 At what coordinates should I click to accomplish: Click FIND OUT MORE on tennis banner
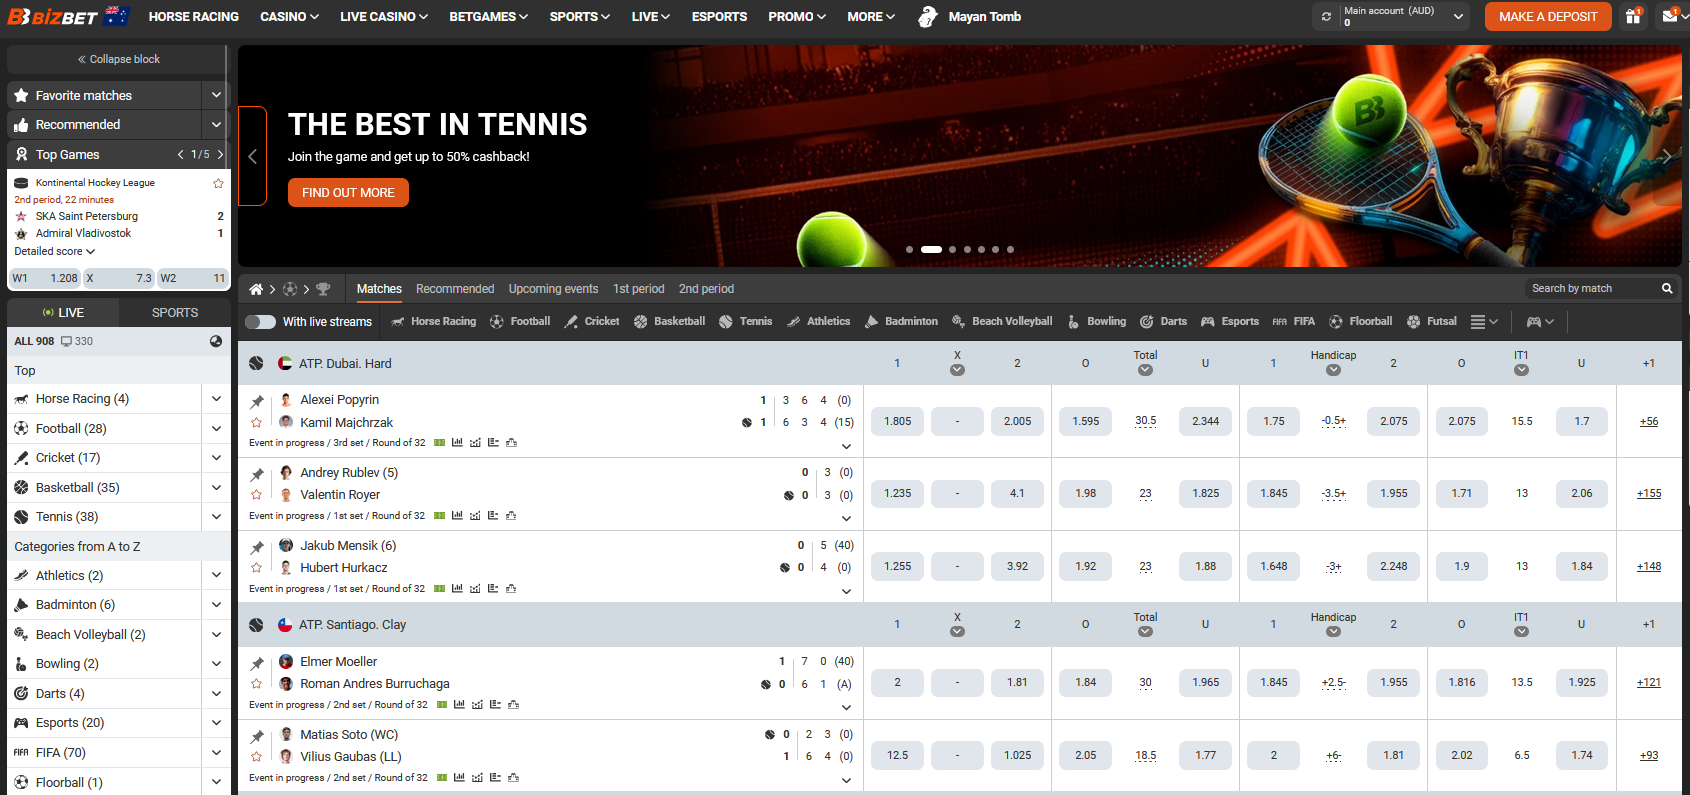pos(348,192)
